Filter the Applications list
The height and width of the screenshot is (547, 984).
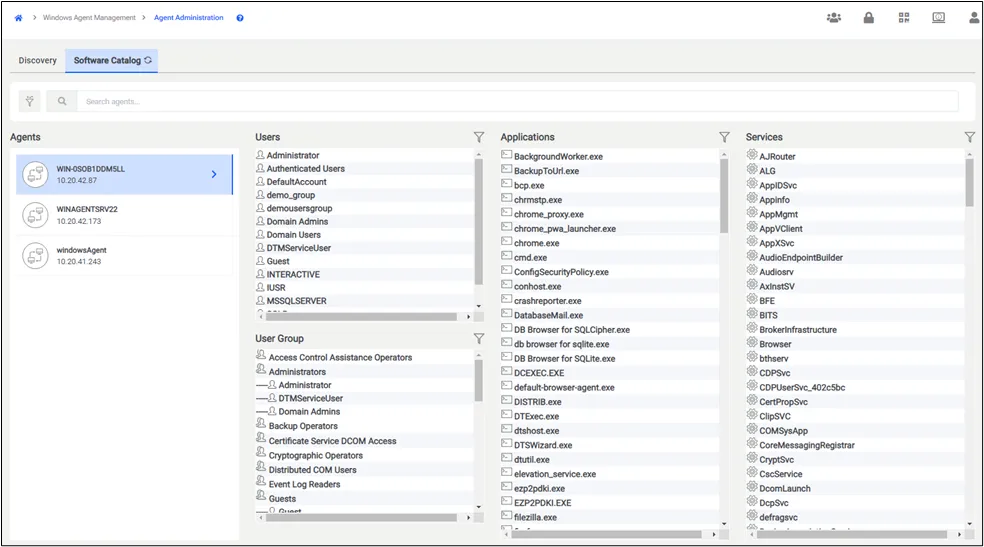(724, 137)
